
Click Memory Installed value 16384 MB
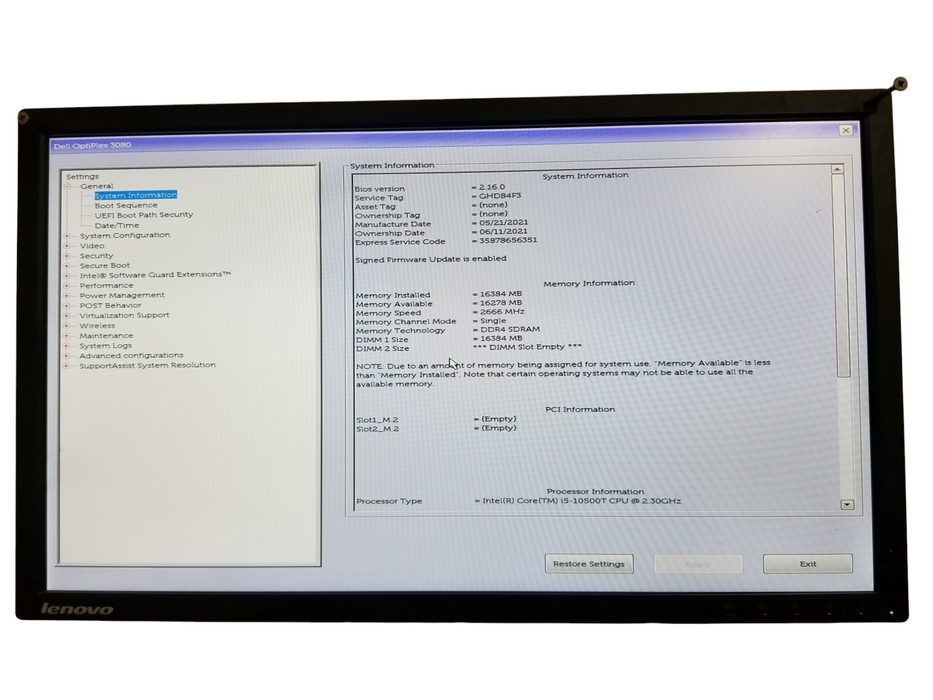501,294
